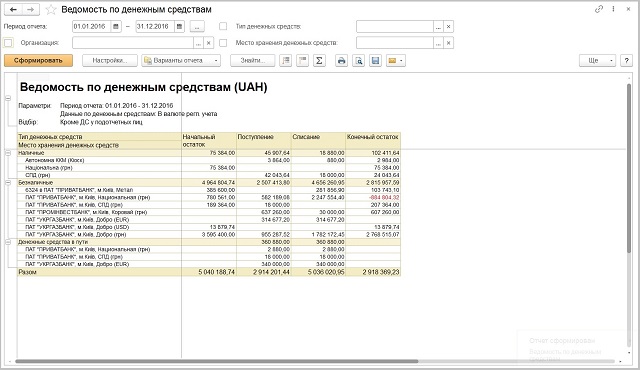Clear the Тип денежных средств field
Viewport: 640px width, 370px height.
click(x=449, y=27)
